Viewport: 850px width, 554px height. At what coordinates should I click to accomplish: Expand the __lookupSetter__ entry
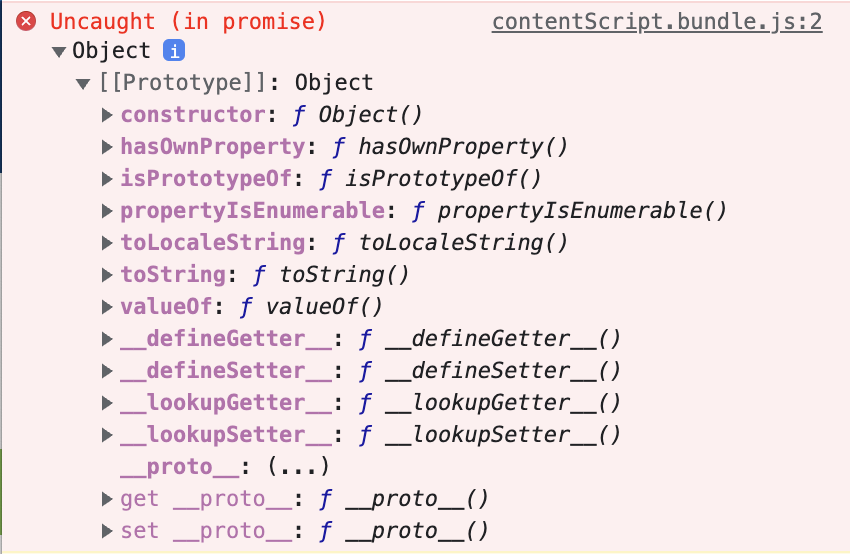(x=107, y=435)
